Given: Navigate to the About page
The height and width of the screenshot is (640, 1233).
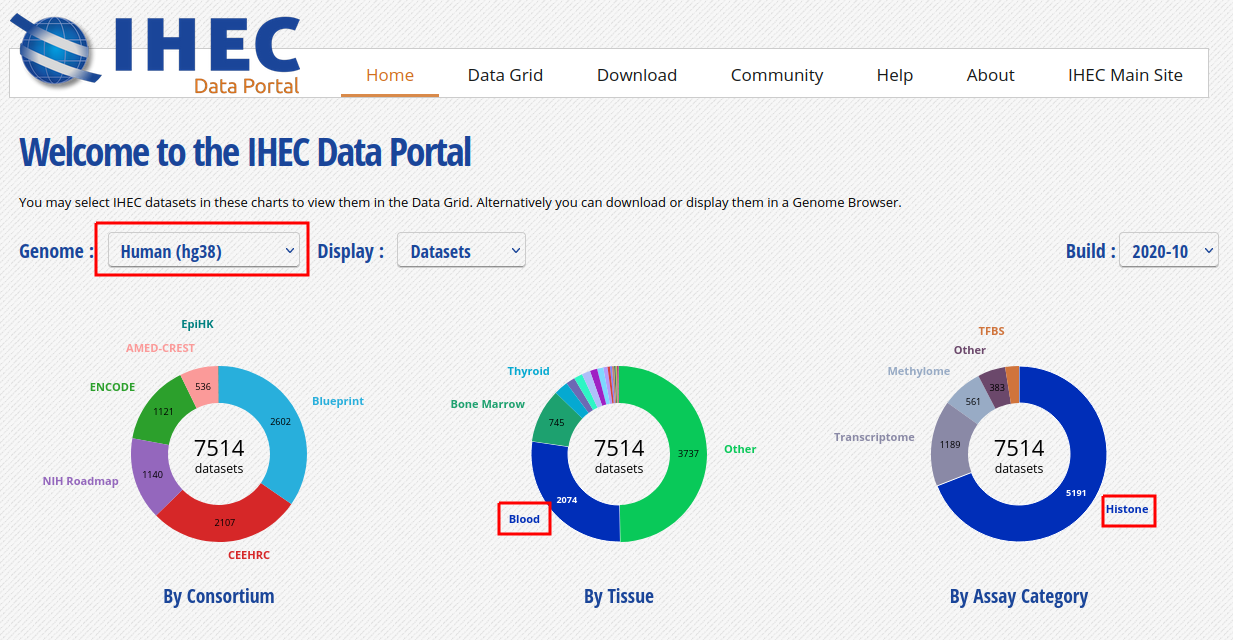Looking at the screenshot, I should (990, 75).
